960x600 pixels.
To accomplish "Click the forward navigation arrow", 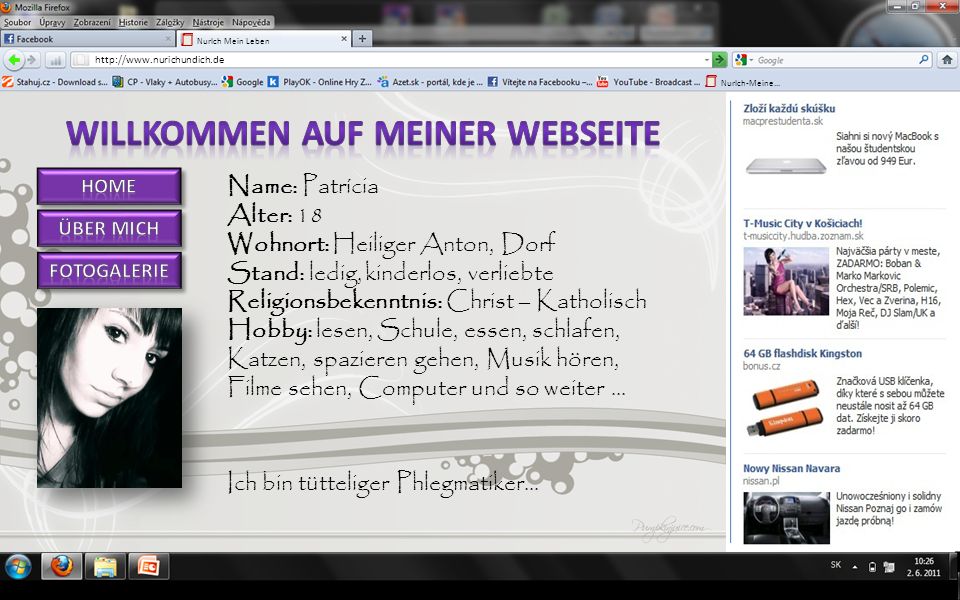I will point(34,59).
